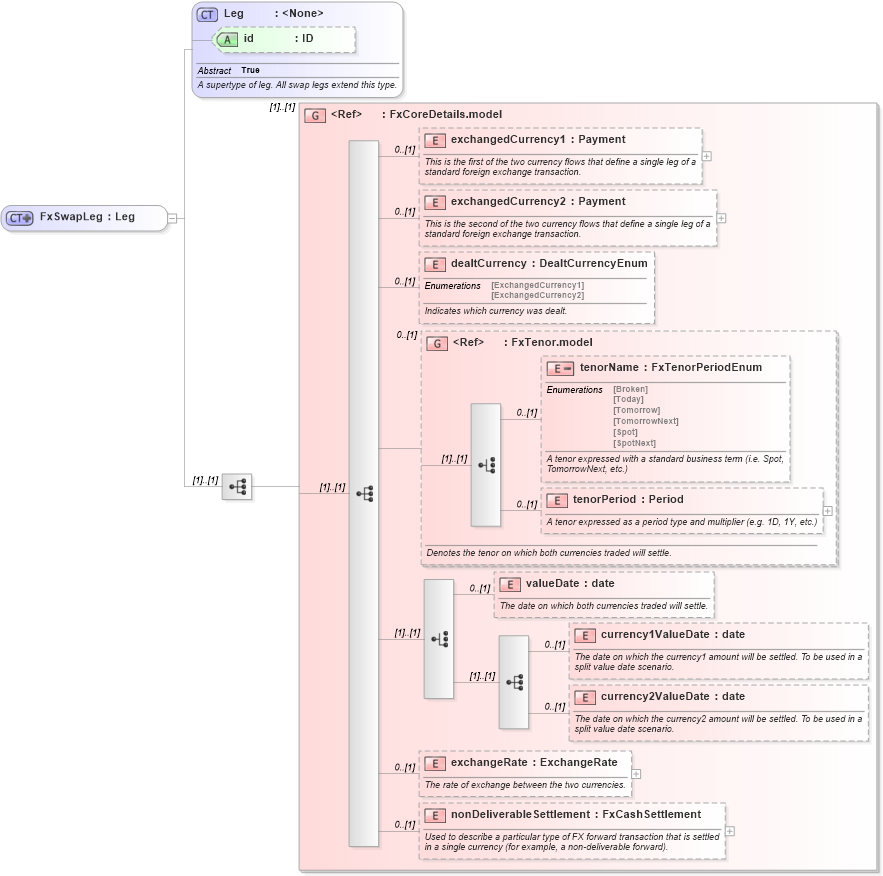The height and width of the screenshot is (876, 883).
Task: Click the currency2ValueDate description text
Action: [x=718, y=723]
